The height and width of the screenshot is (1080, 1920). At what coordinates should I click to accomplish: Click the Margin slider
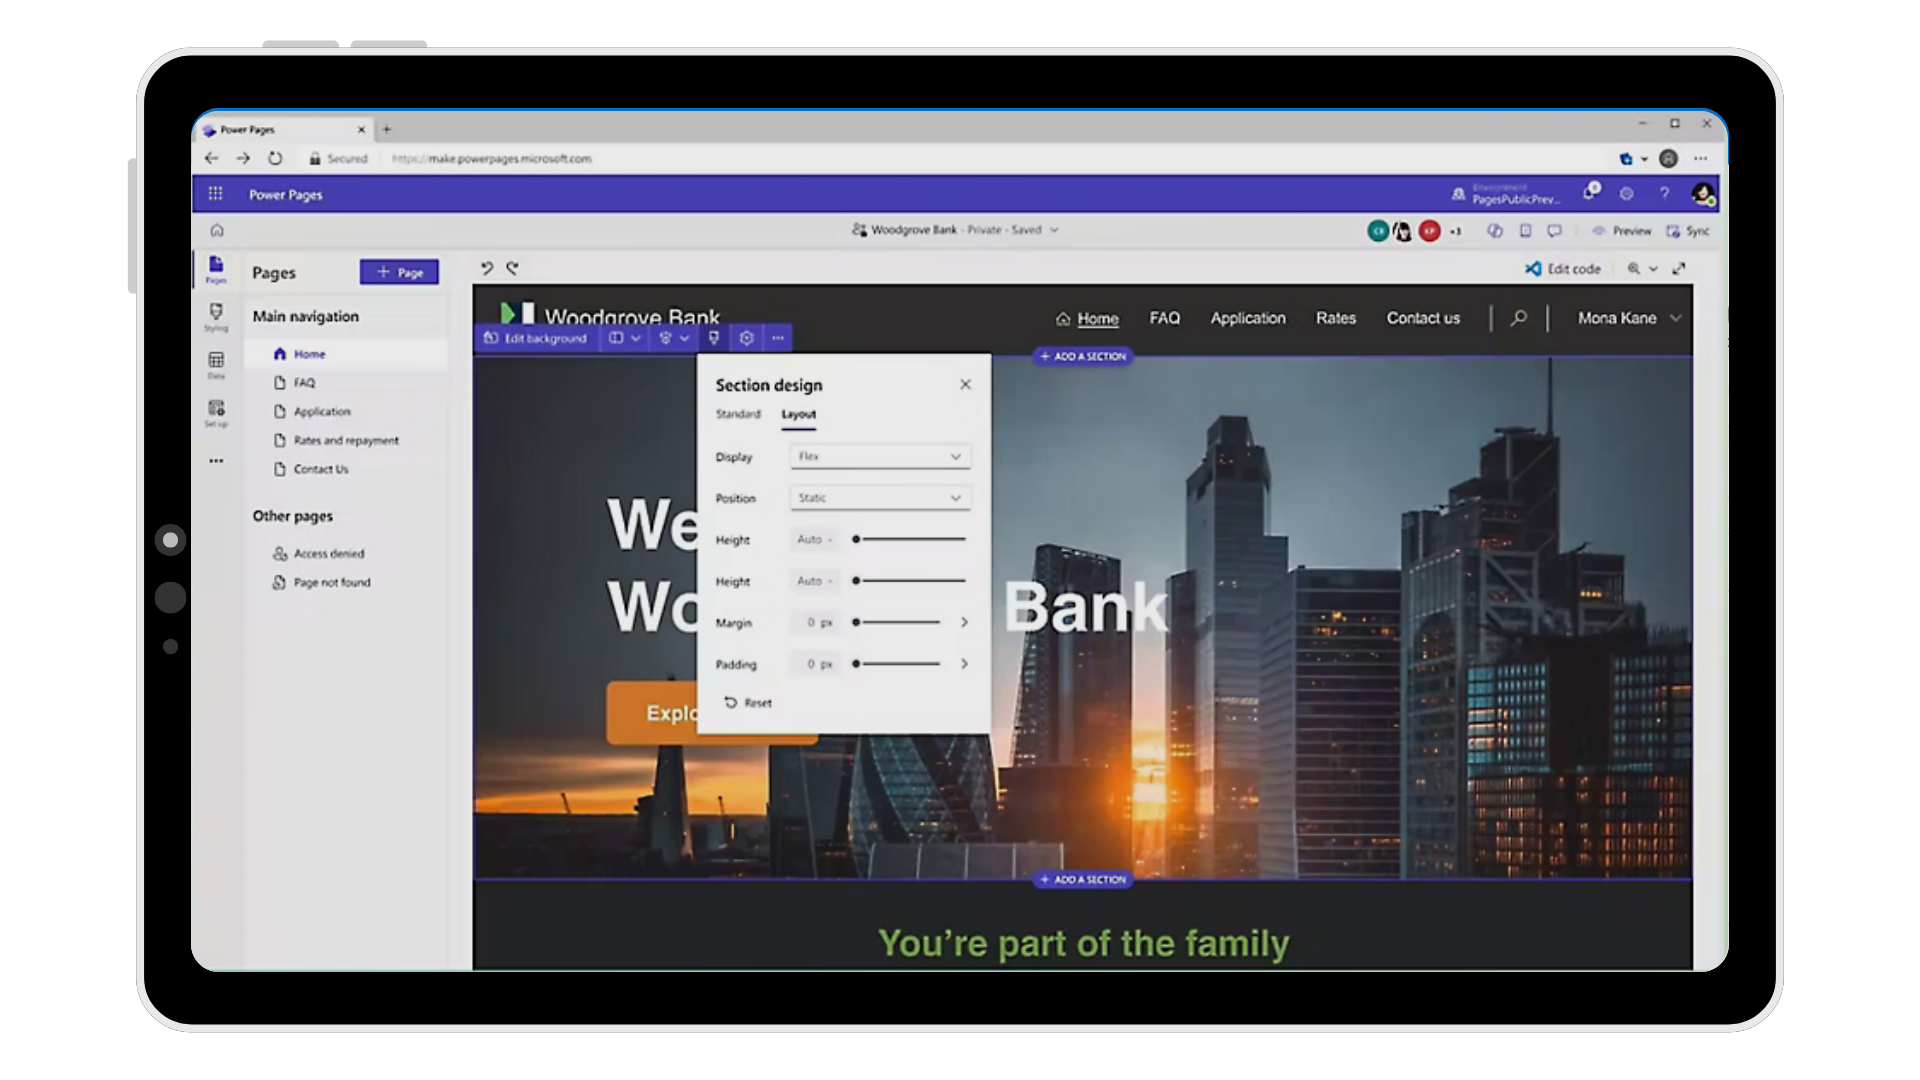tap(897, 622)
